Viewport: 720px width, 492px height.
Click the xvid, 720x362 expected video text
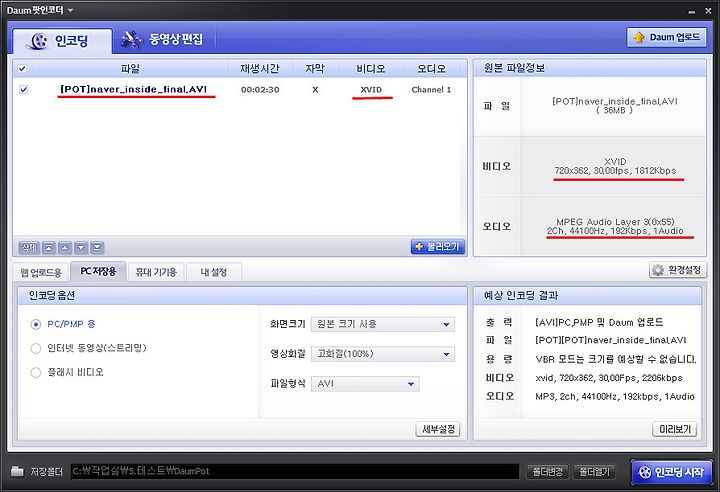pyautogui.click(x=609, y=378)
